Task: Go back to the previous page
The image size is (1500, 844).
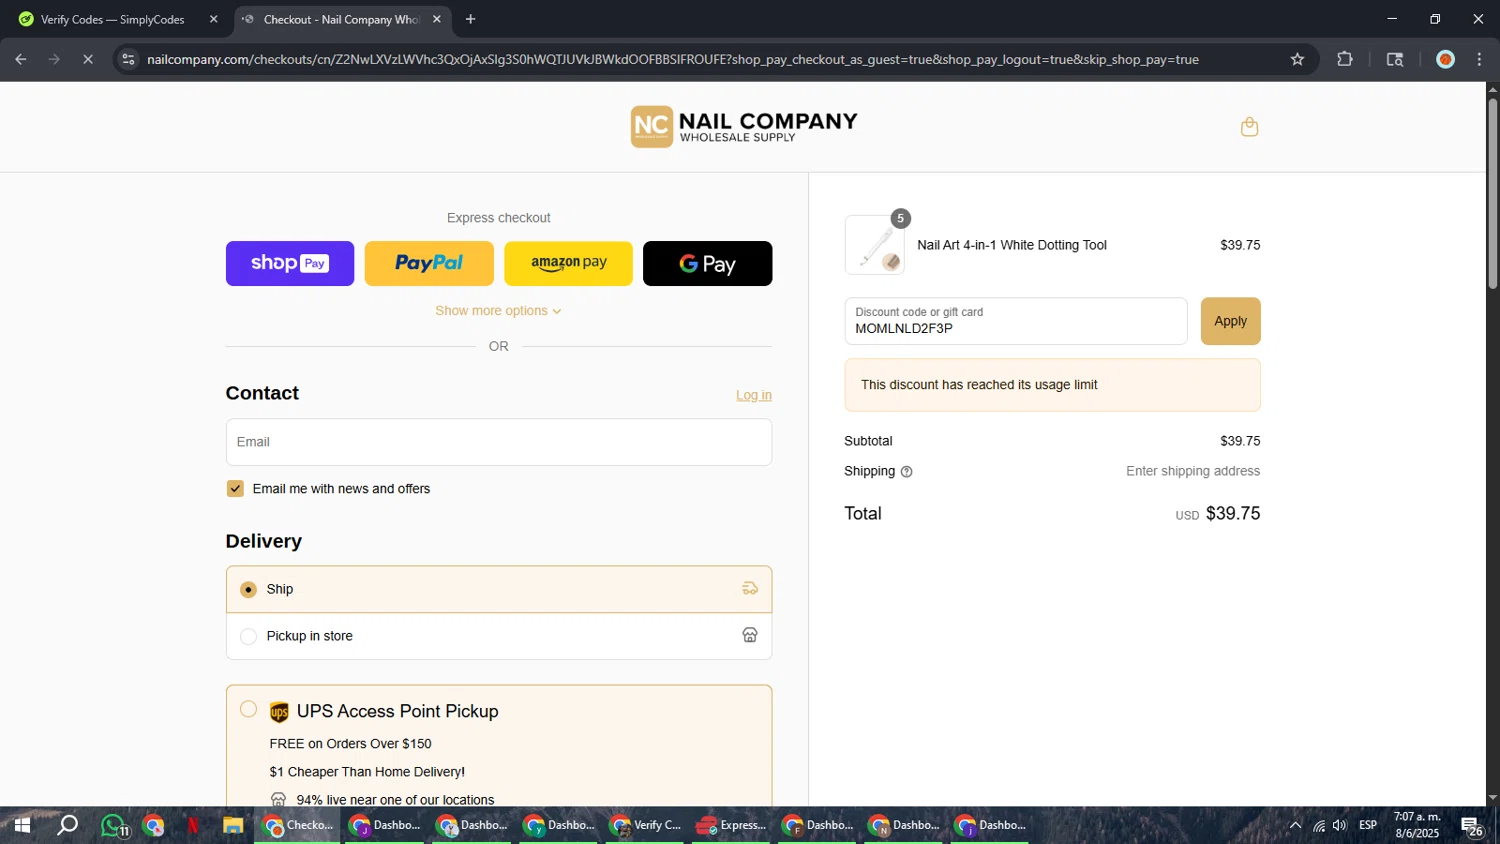Action: coord(20,59)
